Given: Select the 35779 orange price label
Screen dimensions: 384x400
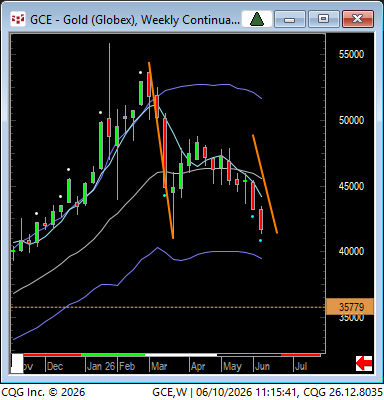Looking at the screenshot, I should 350,307.
